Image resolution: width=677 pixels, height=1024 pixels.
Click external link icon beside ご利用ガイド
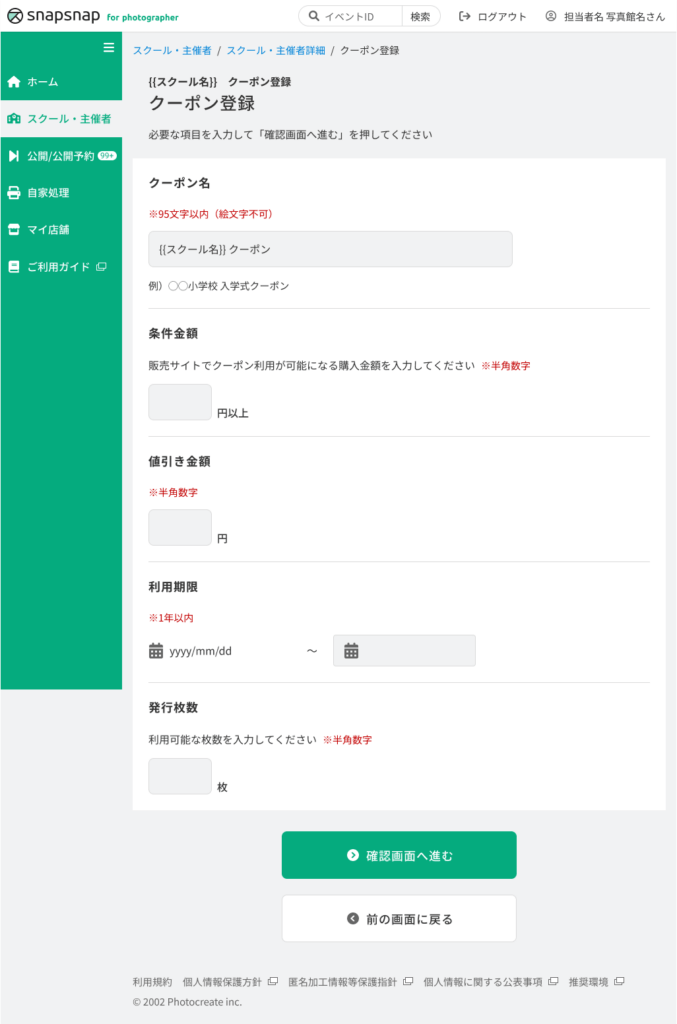click(101, 267)
